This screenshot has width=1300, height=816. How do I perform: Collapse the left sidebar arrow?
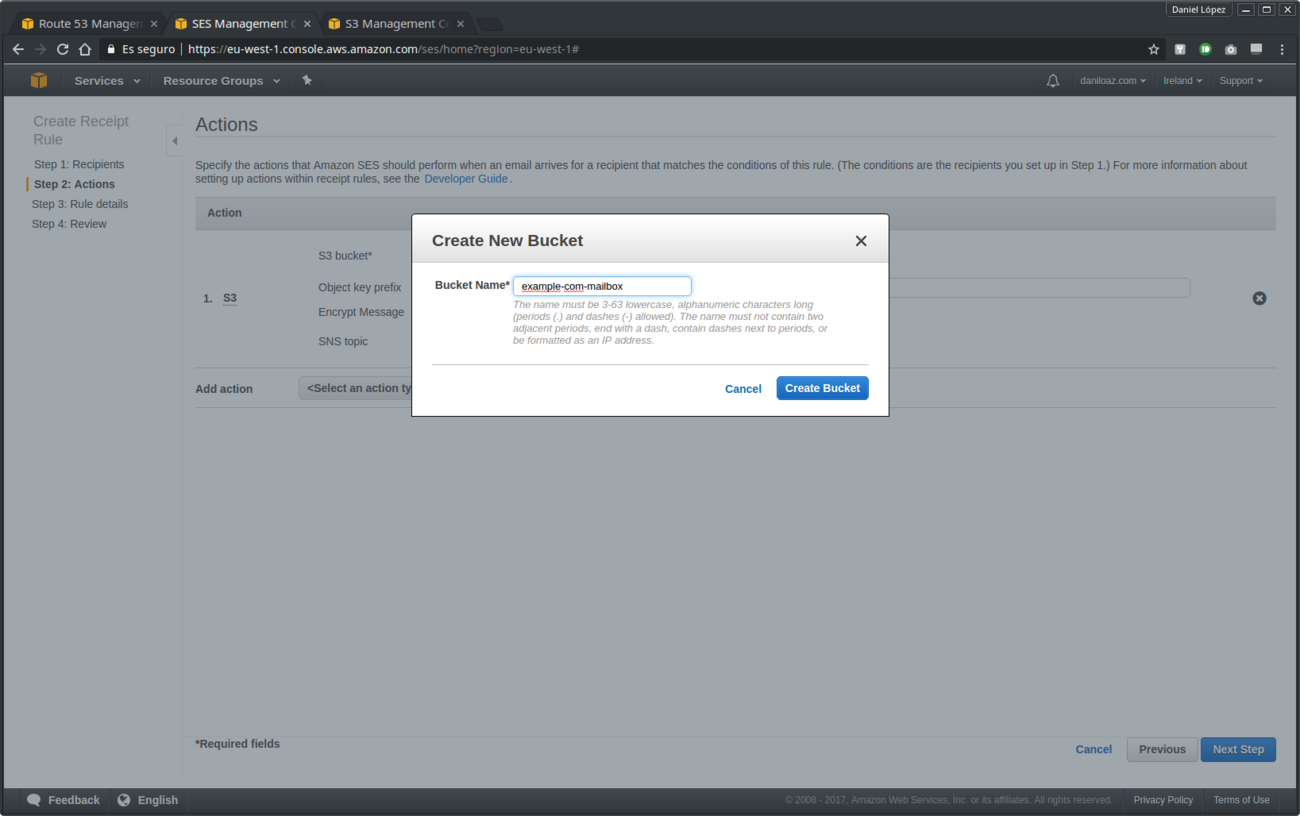174,141
